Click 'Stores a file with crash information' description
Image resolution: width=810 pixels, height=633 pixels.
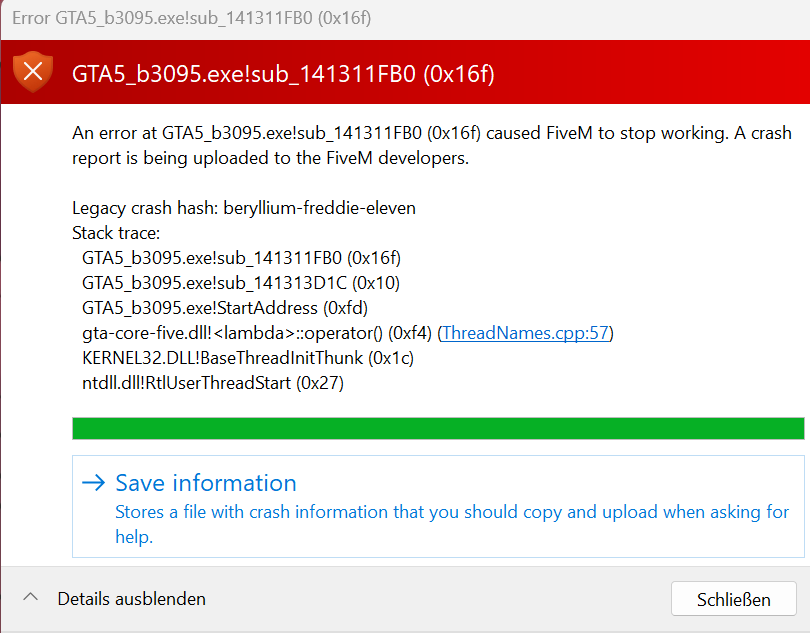click(x=452, y=524)
